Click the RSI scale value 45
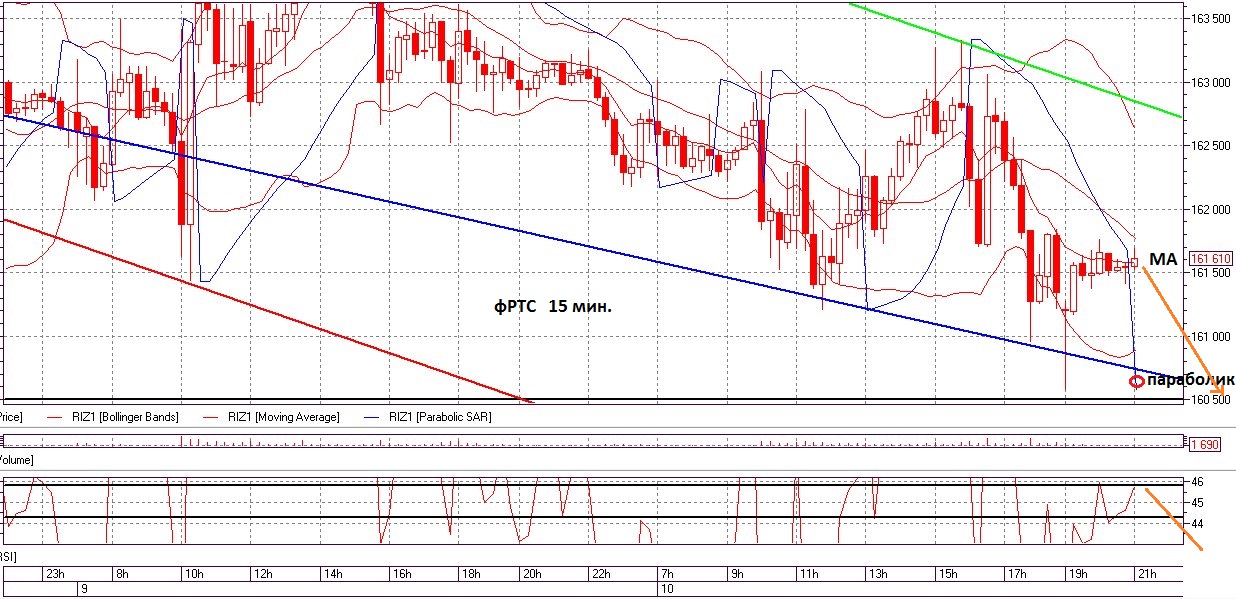1236x599 pixels. [1197, 503]
